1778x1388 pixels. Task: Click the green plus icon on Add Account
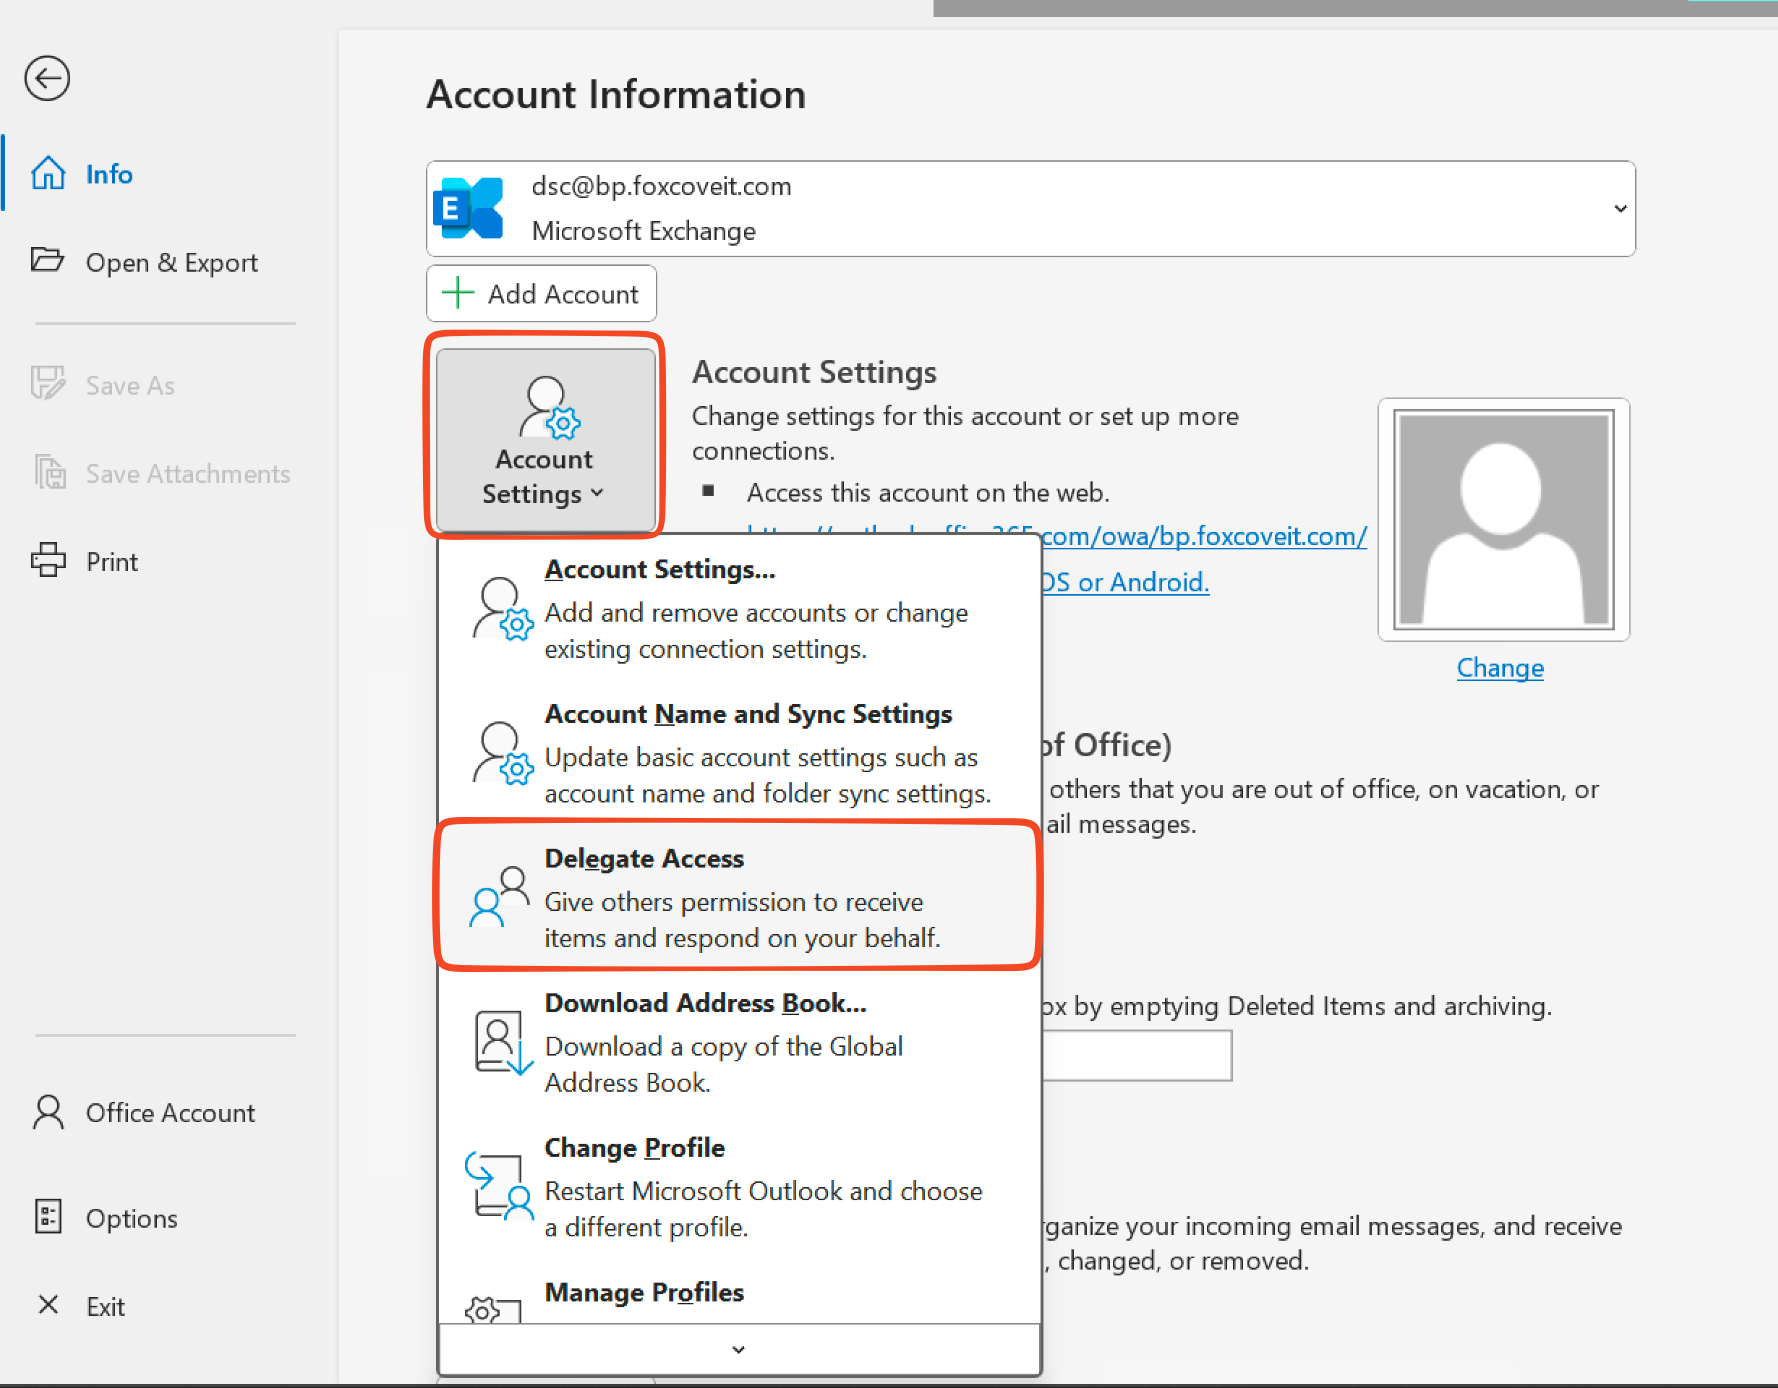tap(458, 293)
